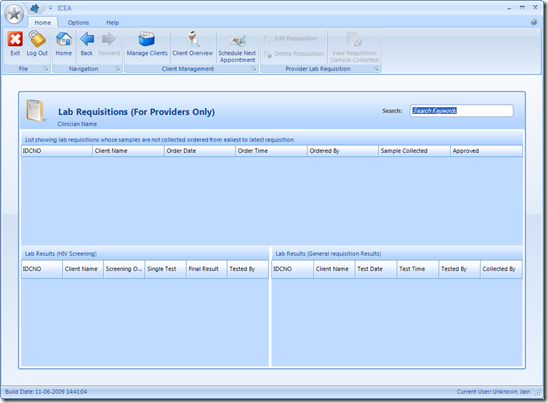Sort by Final Result column header
This screenshot has height=403, width=548.
pyautogui.click(x=207, y=269)
